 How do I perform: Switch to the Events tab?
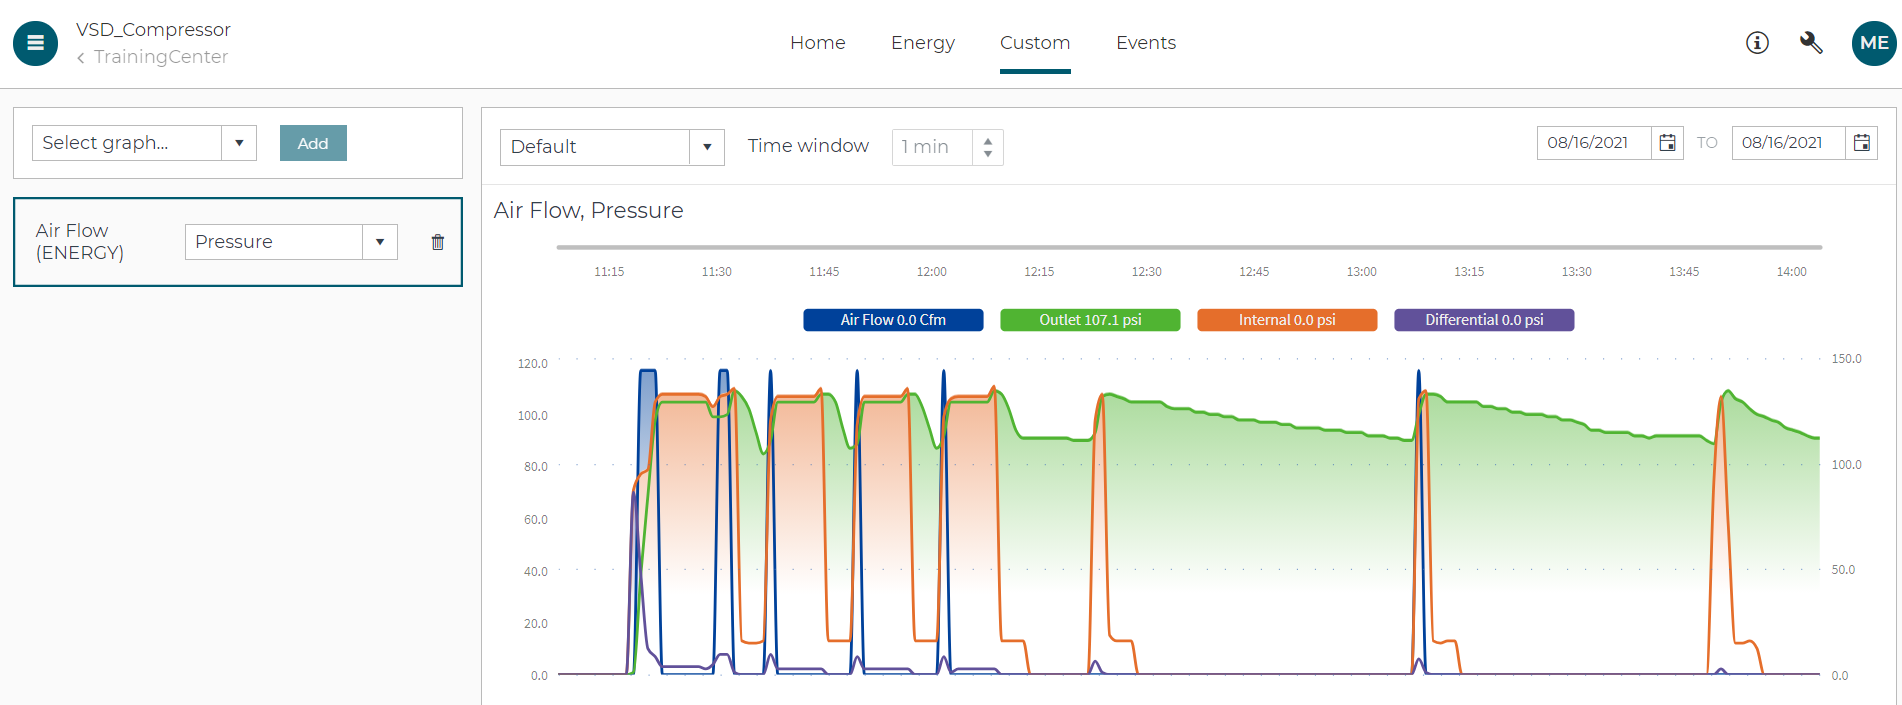[1145, 43]
